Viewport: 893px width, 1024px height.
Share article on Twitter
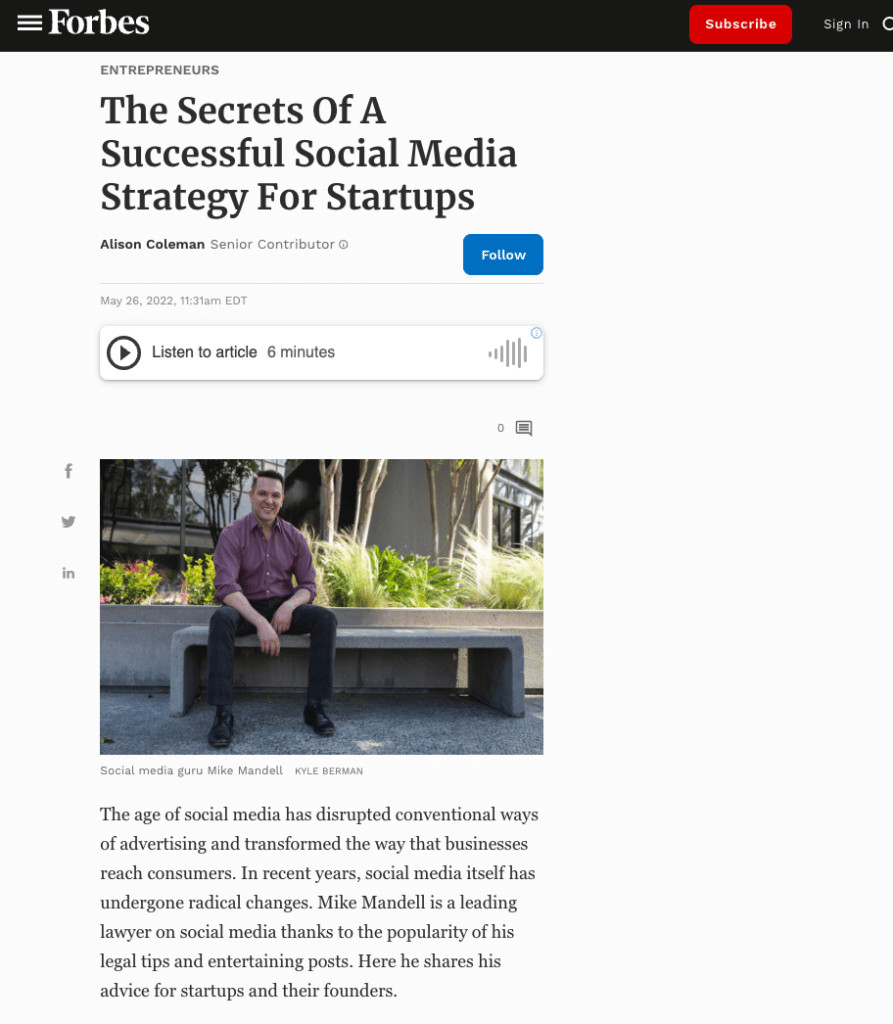69,521
